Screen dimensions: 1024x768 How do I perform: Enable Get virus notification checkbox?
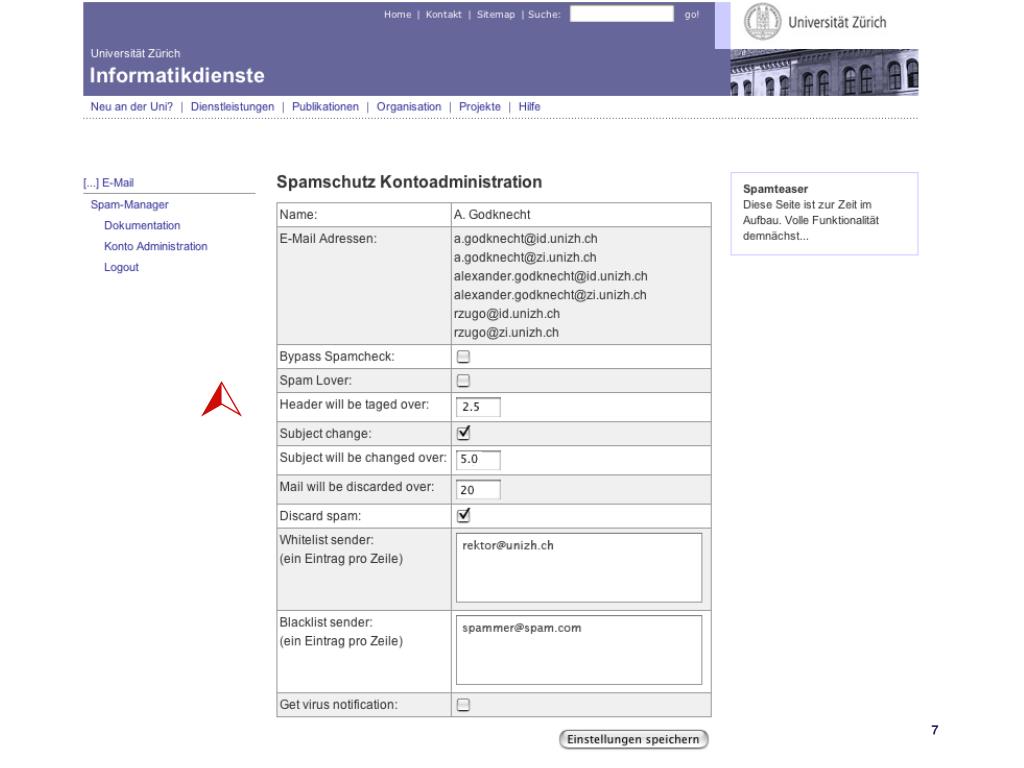tap(463, 704)
